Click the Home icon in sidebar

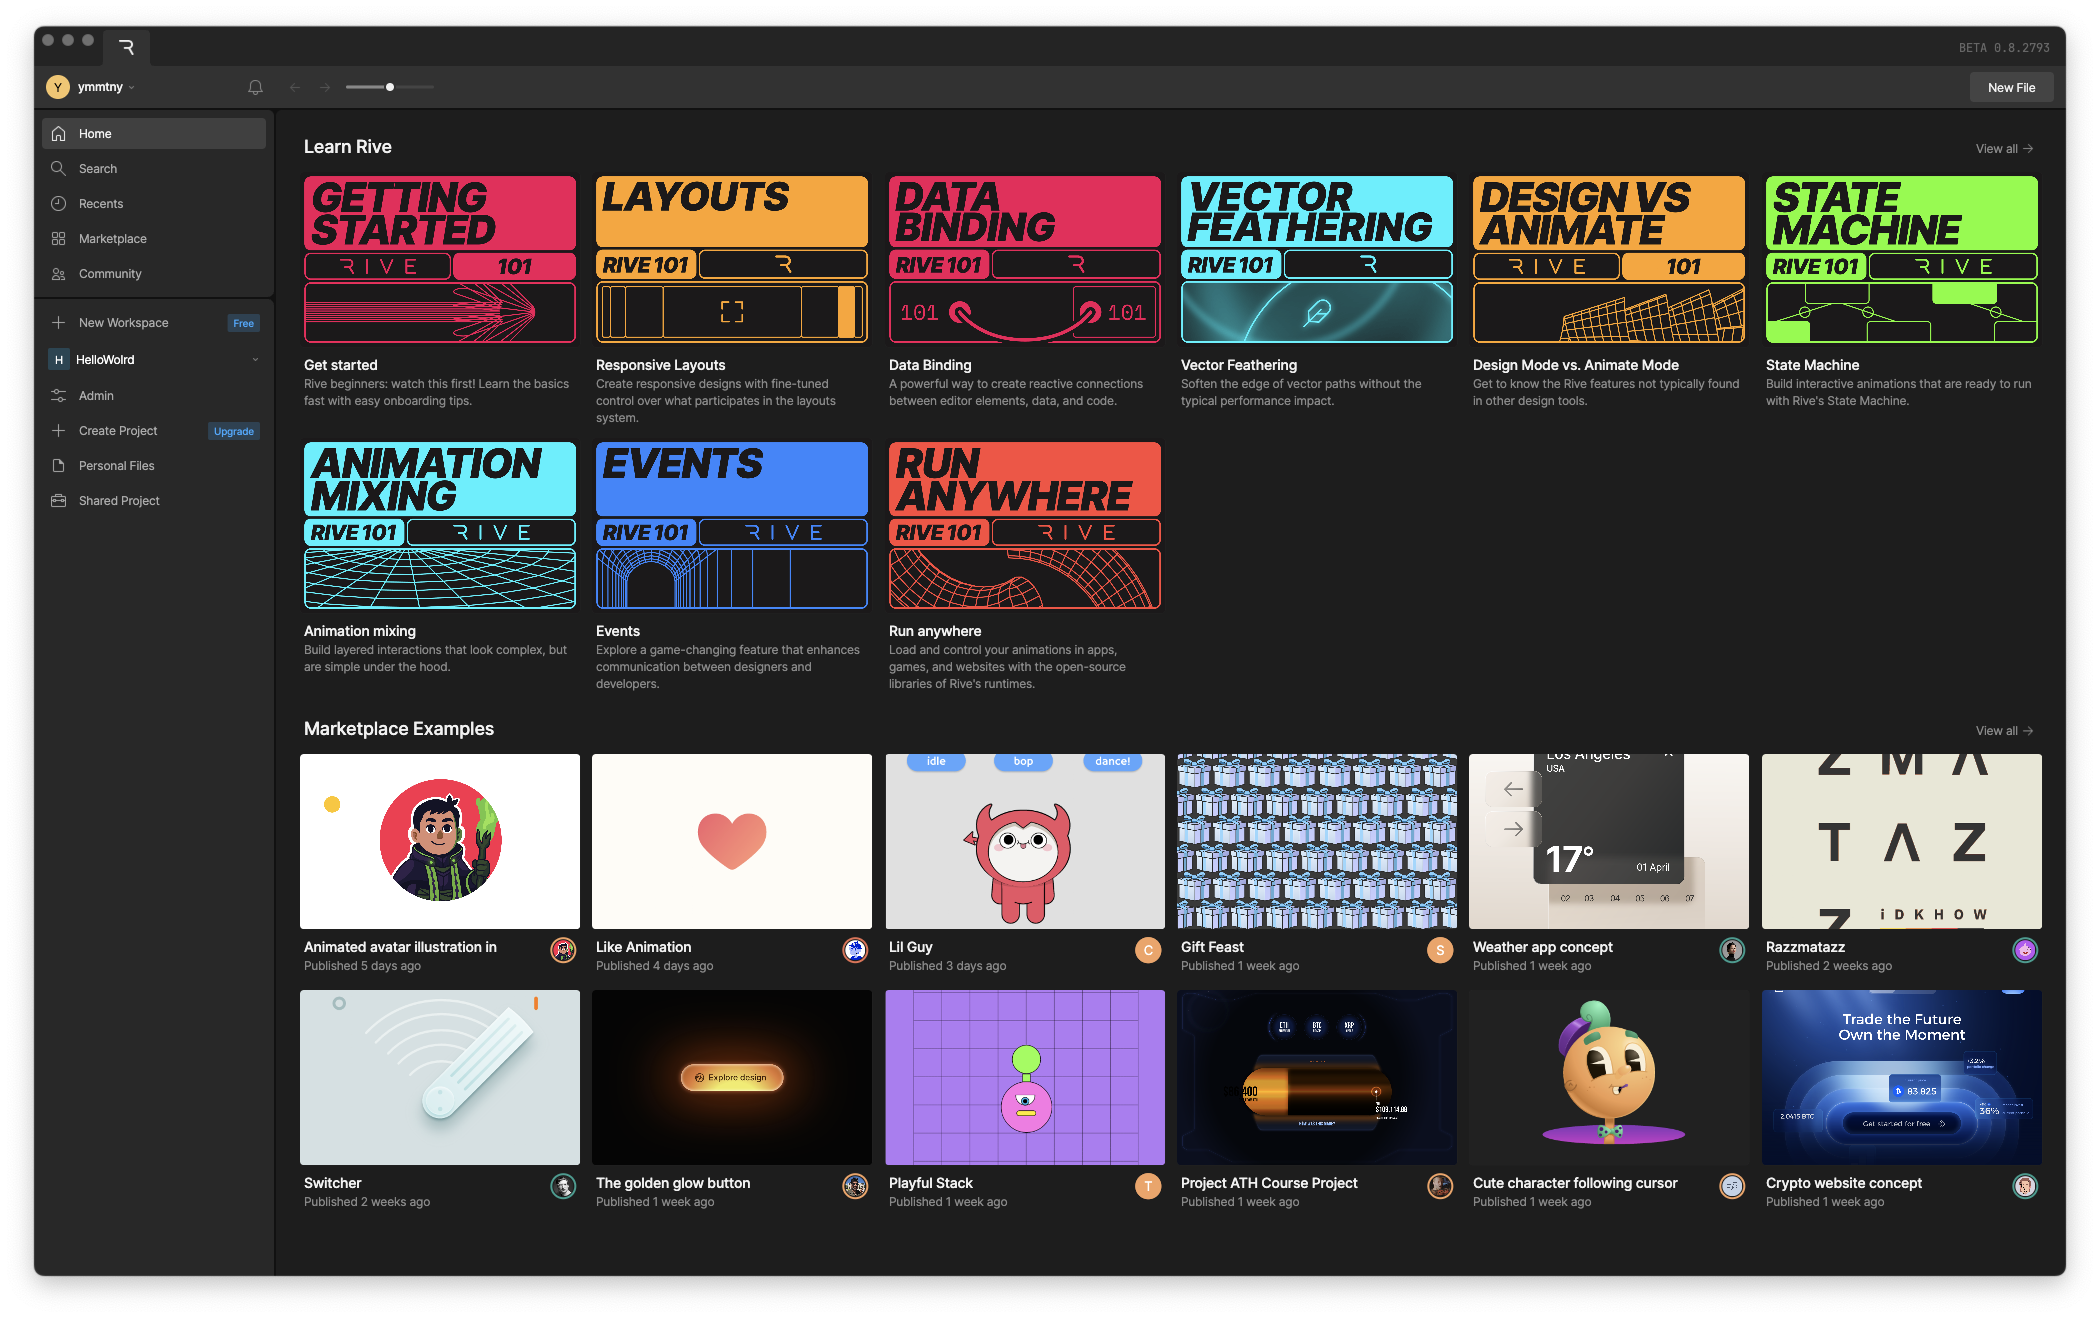pyautogui.click(x=59, y=133)
